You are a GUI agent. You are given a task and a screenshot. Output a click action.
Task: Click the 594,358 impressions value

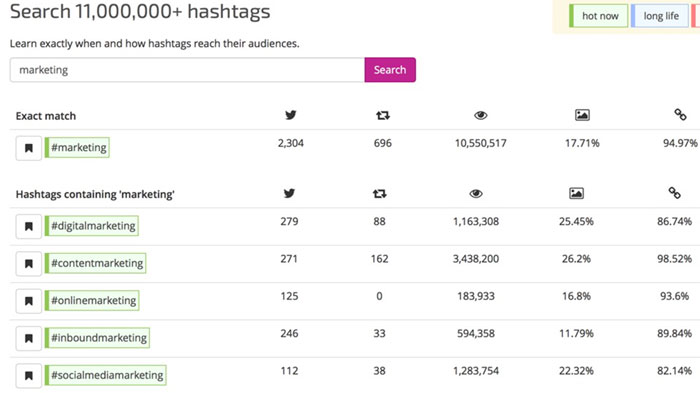(476, 334)
